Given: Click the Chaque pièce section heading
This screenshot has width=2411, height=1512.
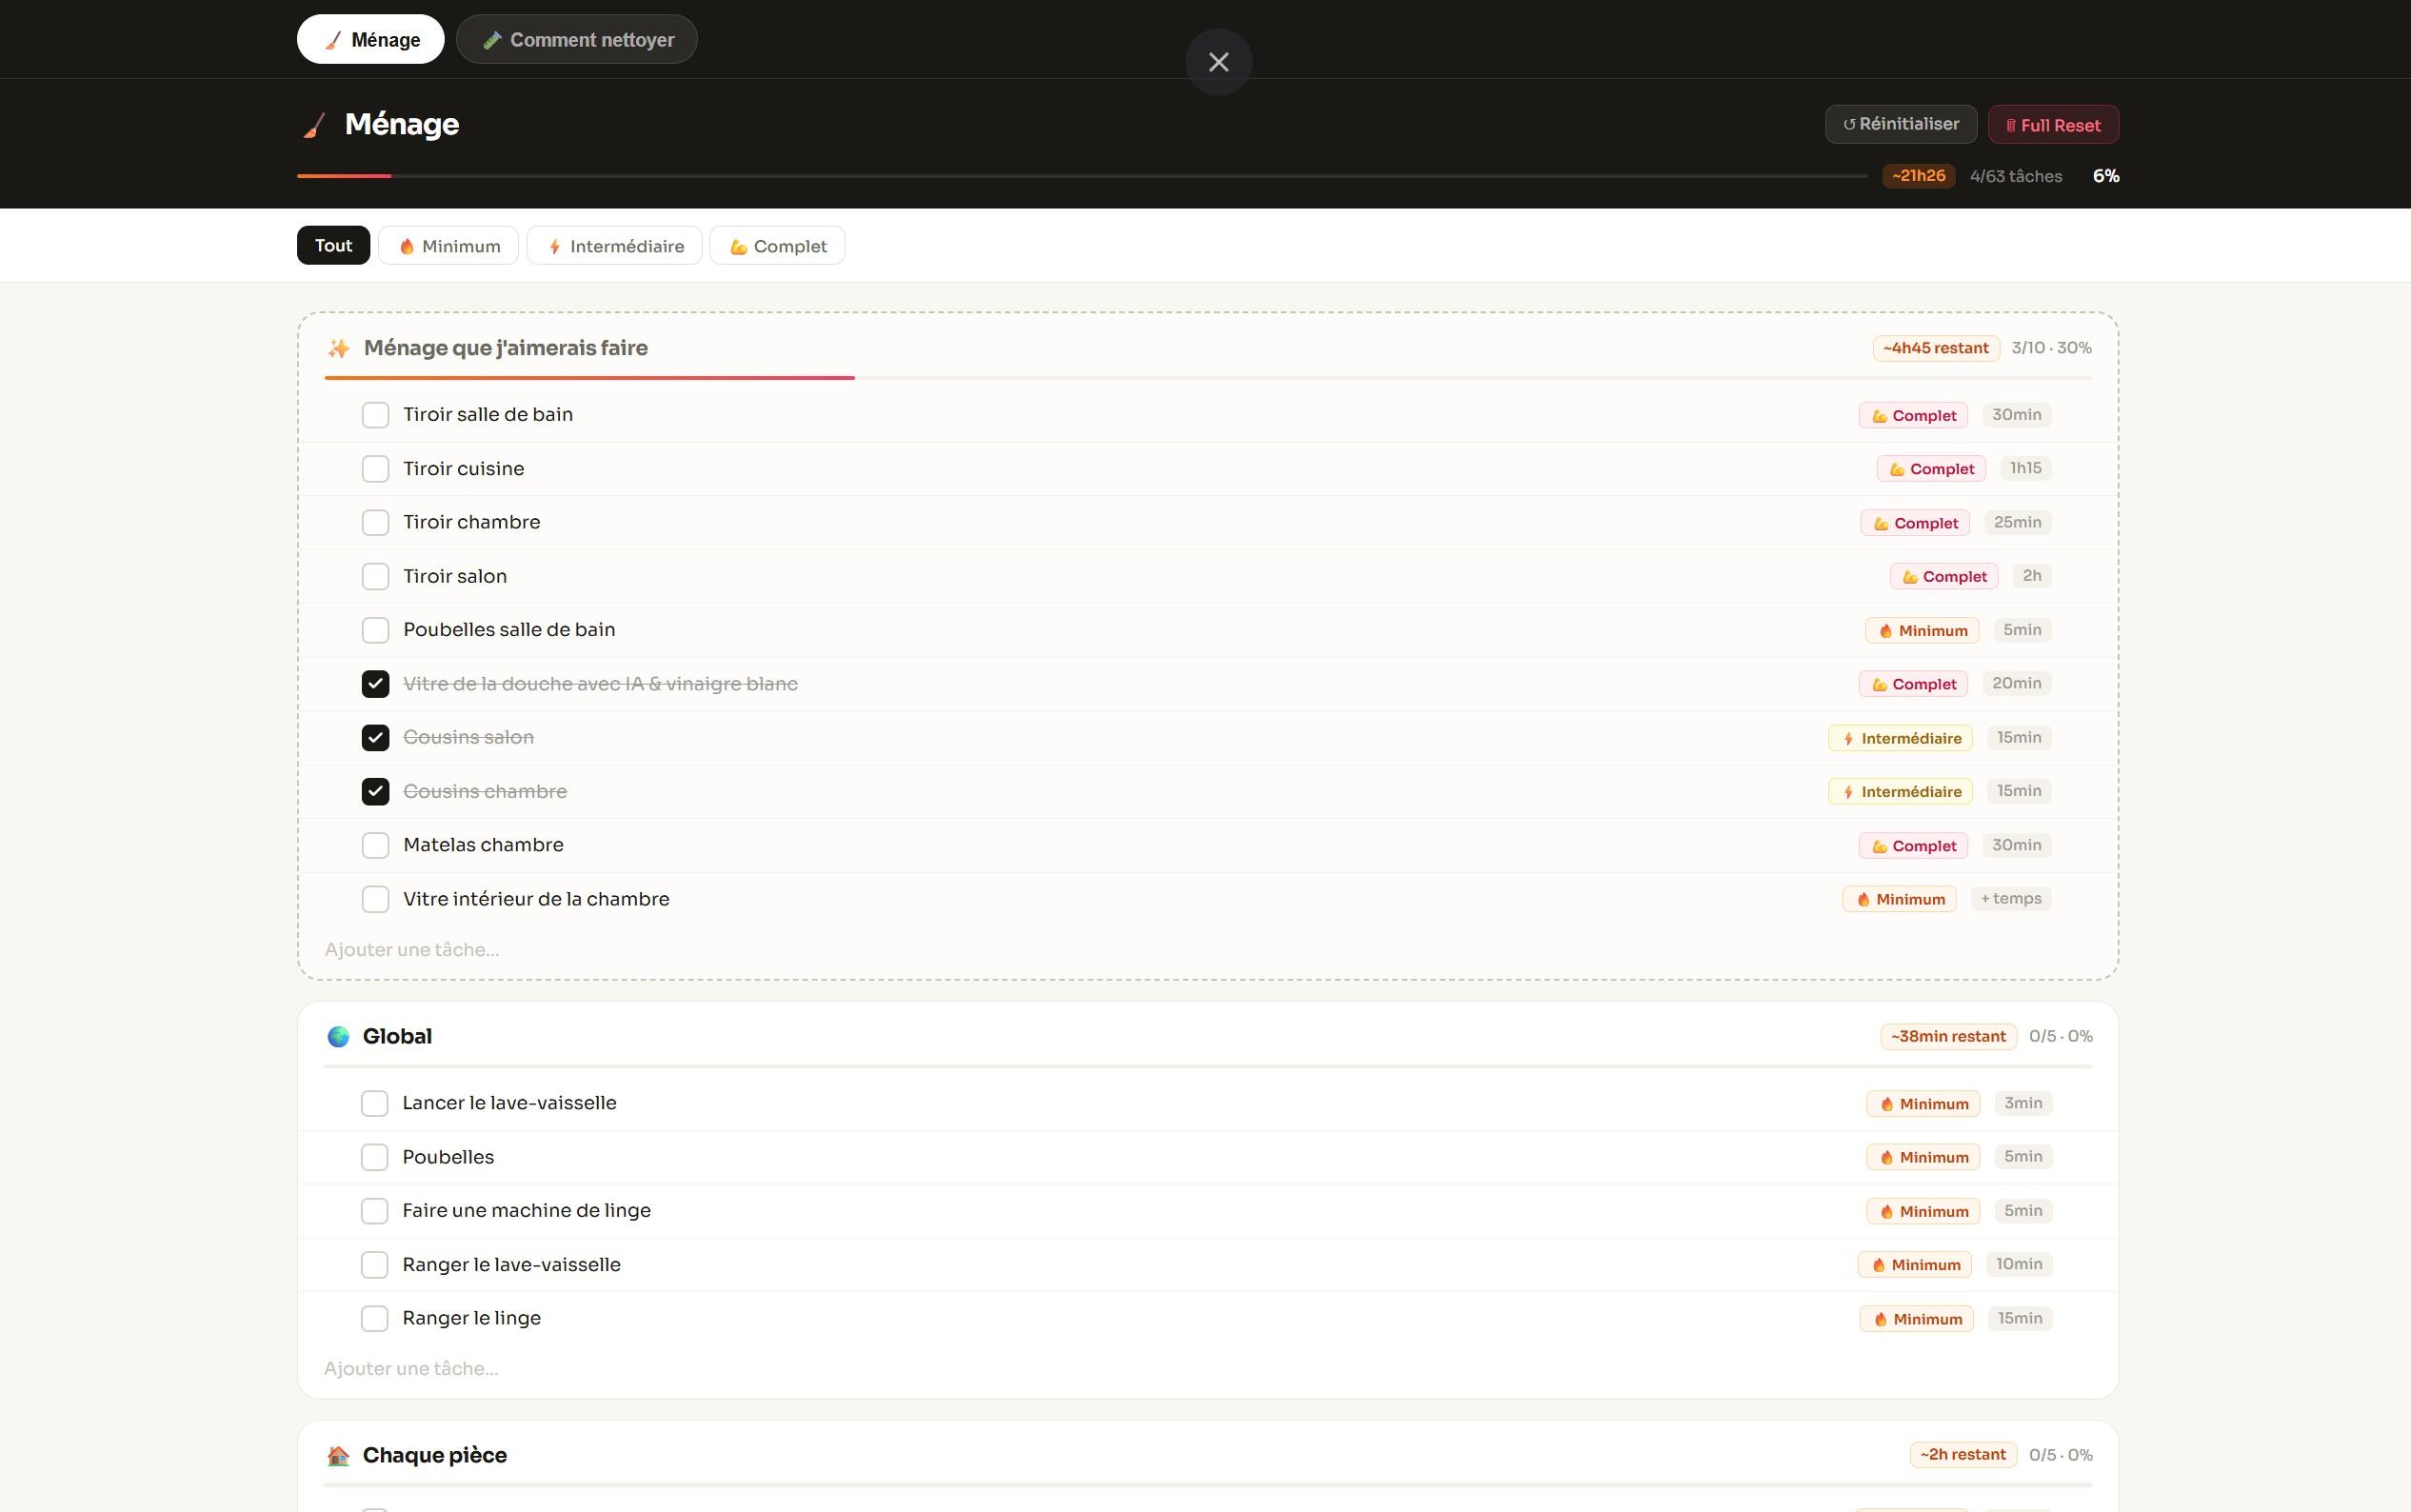Looking at the screenshot, I should tap(434, 1455).
